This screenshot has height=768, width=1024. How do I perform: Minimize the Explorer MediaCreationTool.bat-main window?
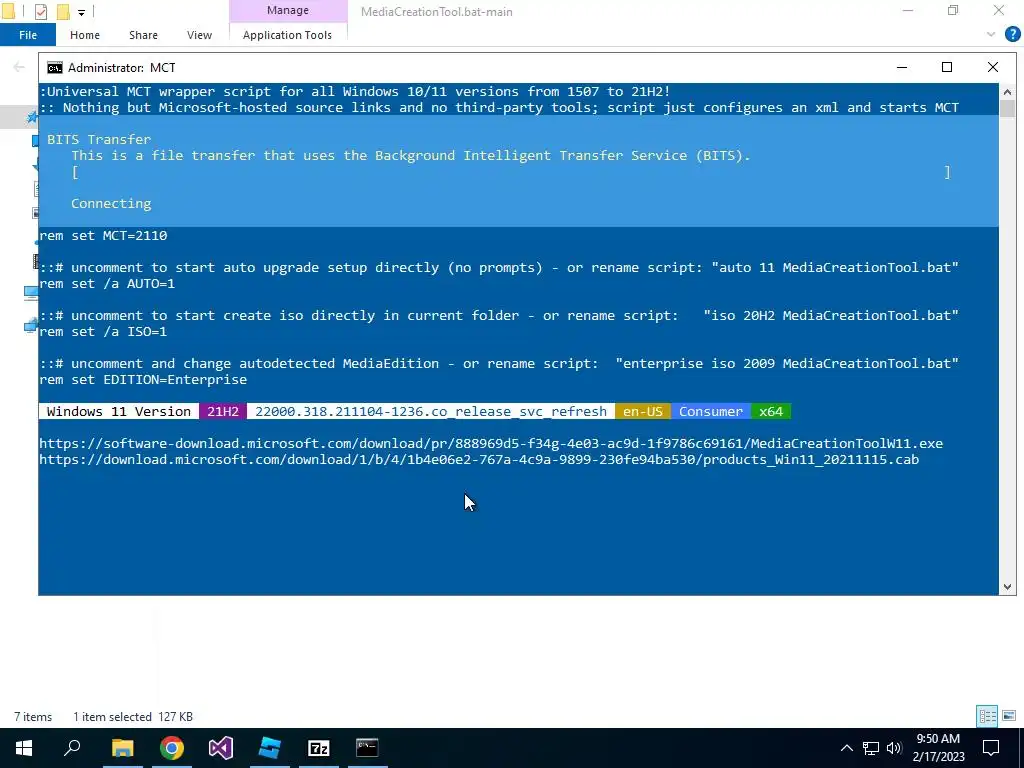[x=908, y=11]
